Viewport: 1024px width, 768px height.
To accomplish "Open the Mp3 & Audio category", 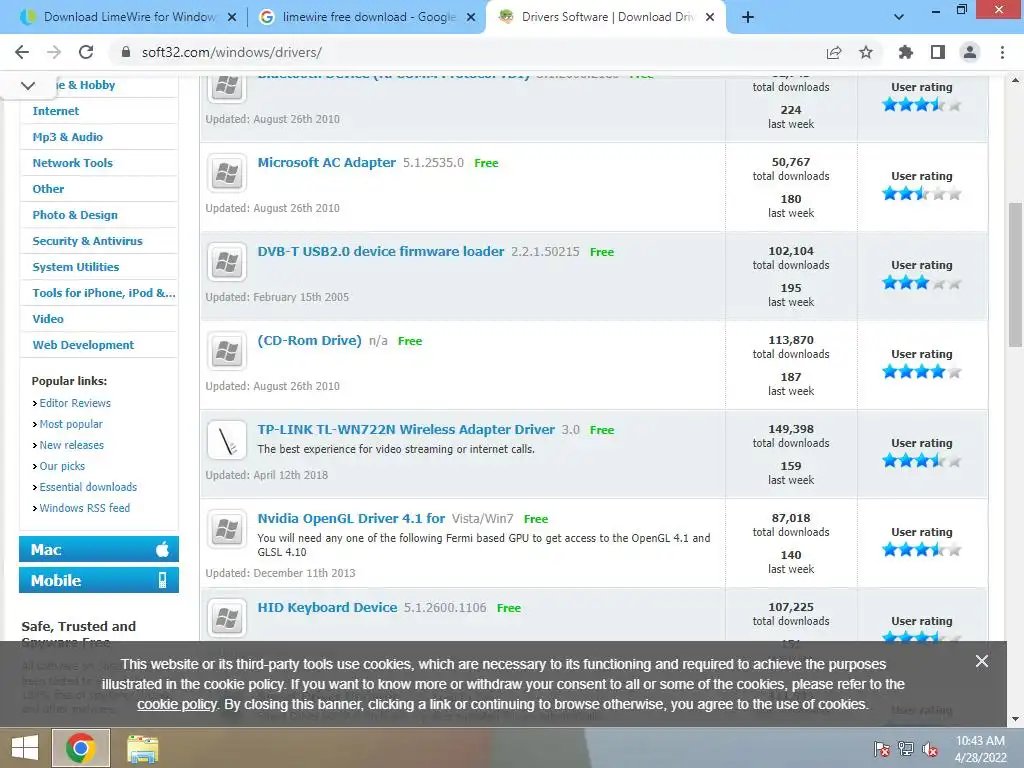I will [x=67, y=137].
